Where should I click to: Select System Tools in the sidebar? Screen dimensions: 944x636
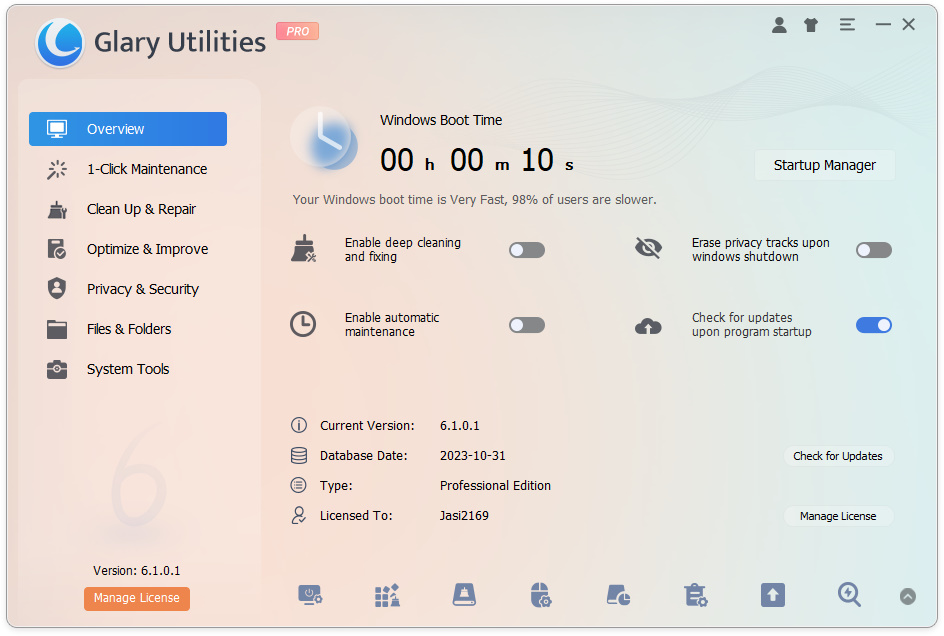tap(128, 369)
